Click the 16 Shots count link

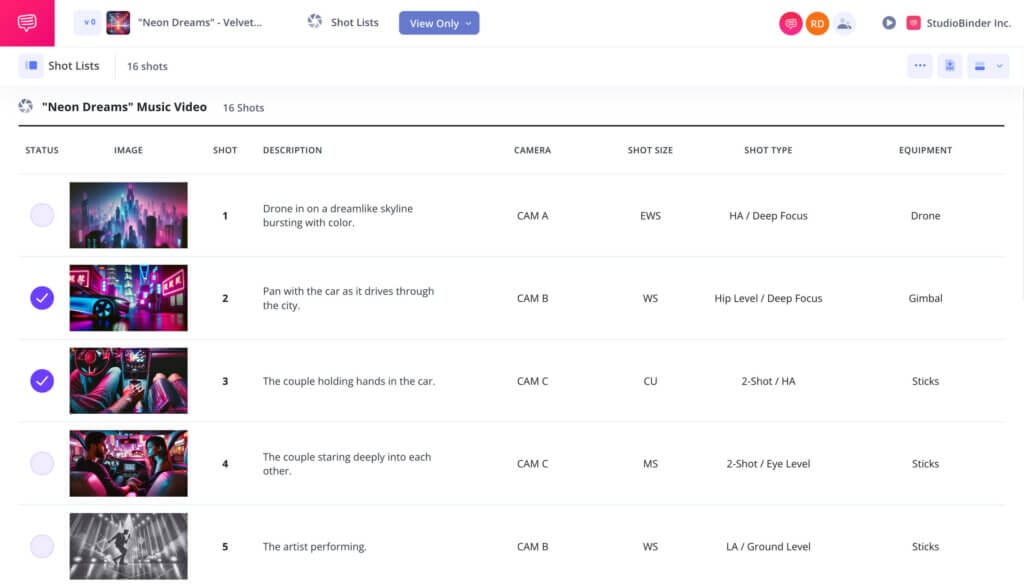click(243, 107)
